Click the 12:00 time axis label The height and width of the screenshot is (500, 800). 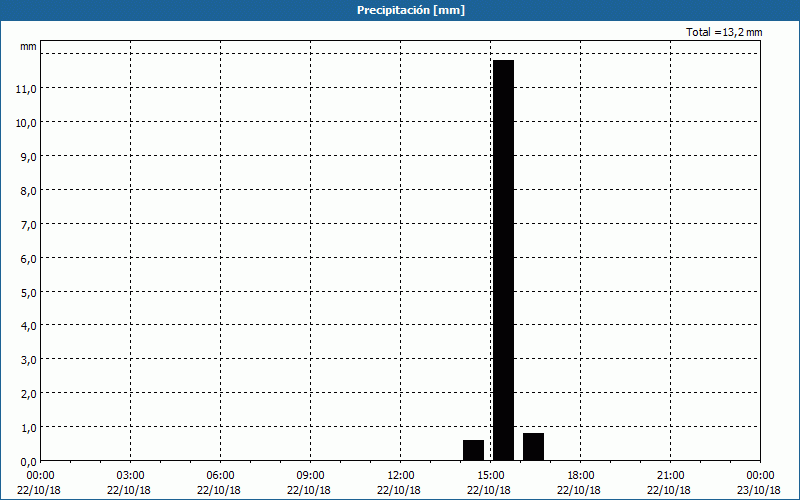[401, 476]
